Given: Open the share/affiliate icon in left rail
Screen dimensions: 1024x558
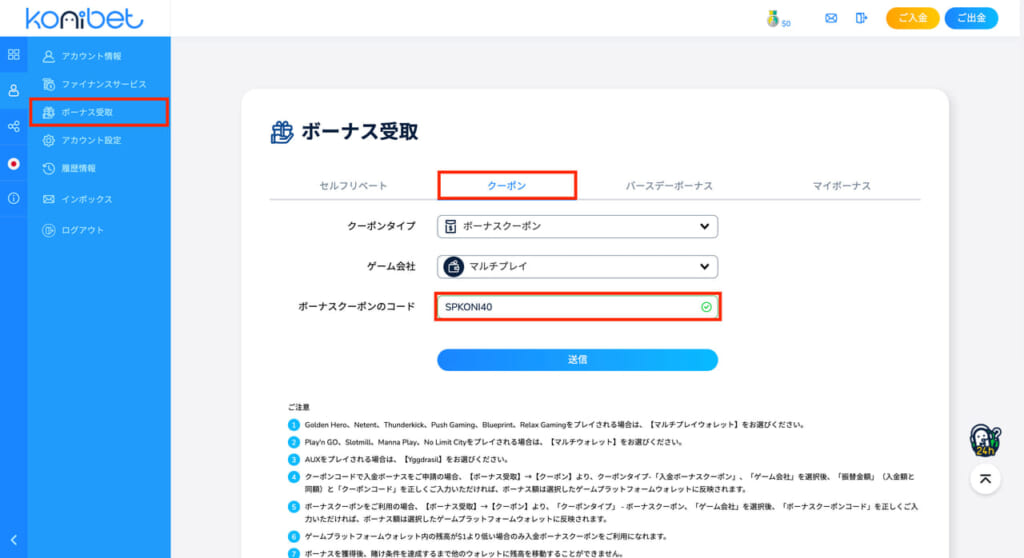Looking at the screenshot, I should pos(14,127).
